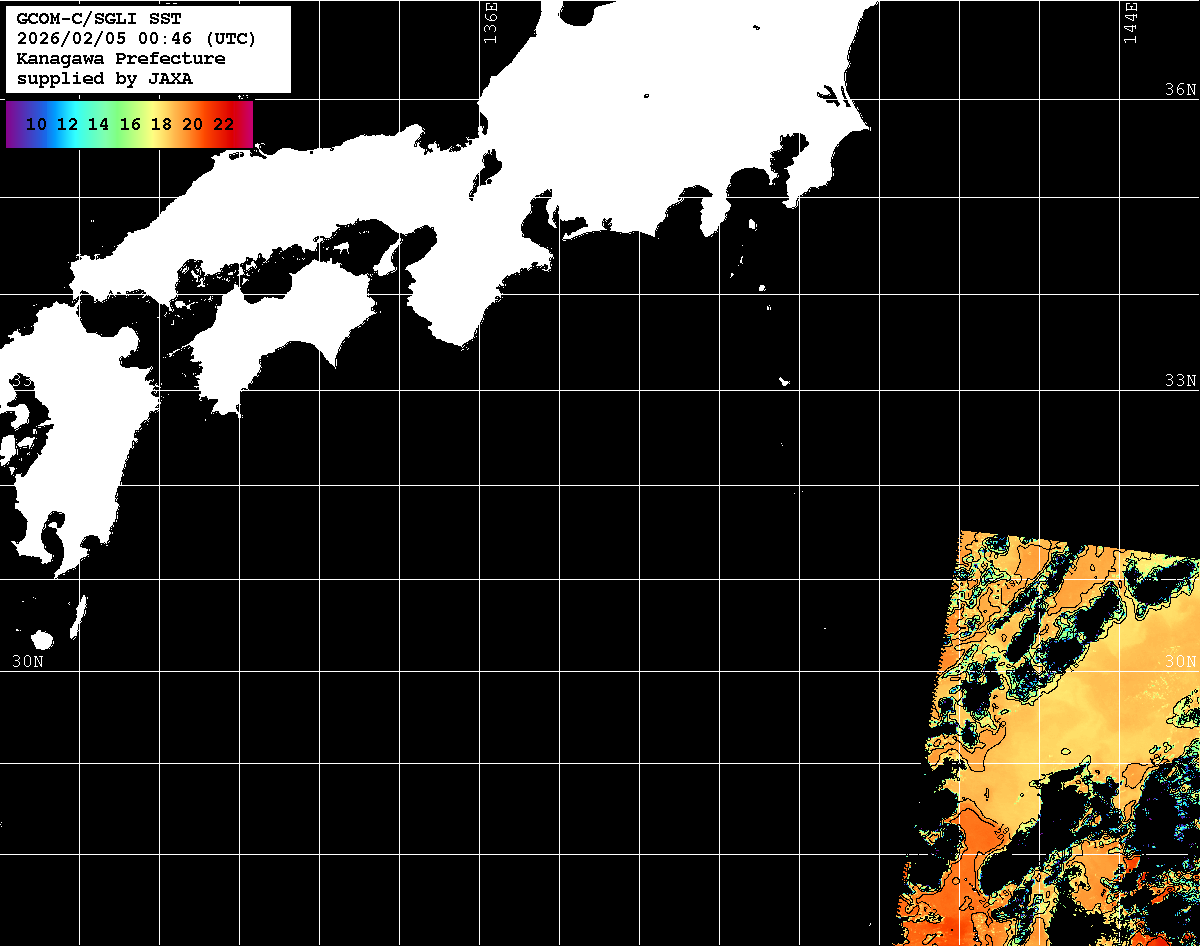Click Lake Kasumigaura near the 36N label
The image size is (1200, 946).
point(832,97)
